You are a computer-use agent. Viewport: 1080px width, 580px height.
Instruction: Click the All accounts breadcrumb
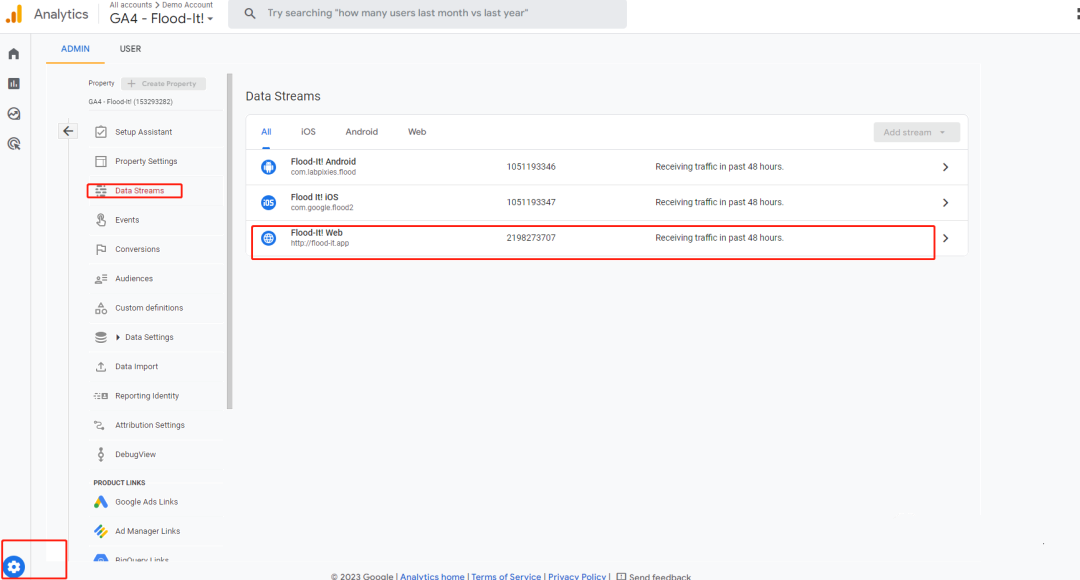131,5
